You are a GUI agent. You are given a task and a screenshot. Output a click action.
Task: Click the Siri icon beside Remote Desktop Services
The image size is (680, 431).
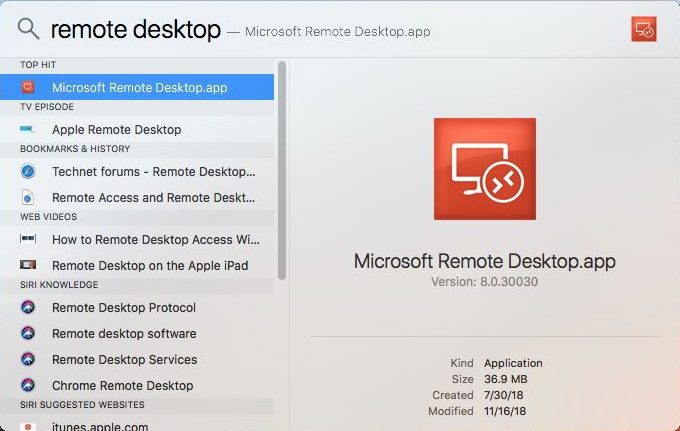[28, 359]
